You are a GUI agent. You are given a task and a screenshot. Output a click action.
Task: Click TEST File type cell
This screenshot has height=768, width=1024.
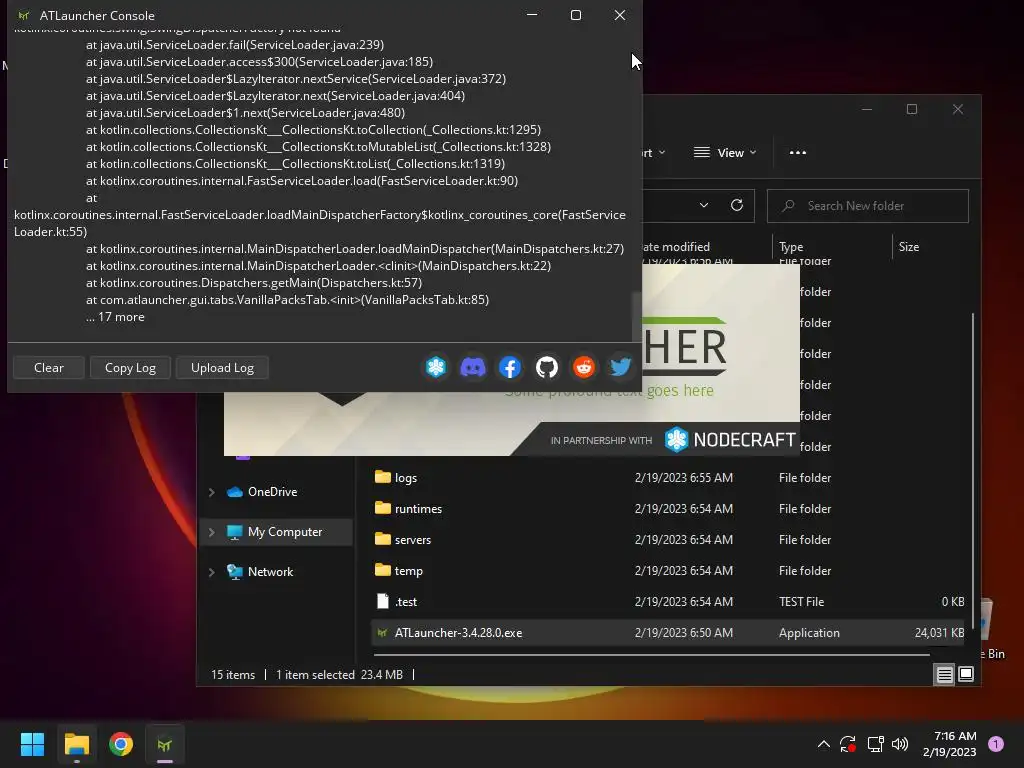click(801, 601)
